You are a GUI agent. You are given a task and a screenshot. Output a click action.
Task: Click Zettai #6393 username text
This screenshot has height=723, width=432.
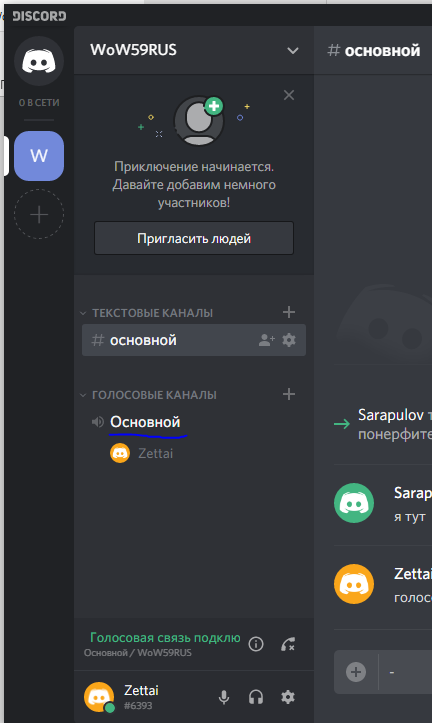pos(141,697)
